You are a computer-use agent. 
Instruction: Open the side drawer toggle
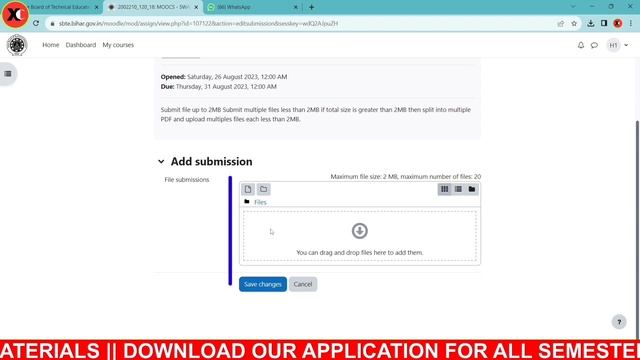(x=8, y=74)
